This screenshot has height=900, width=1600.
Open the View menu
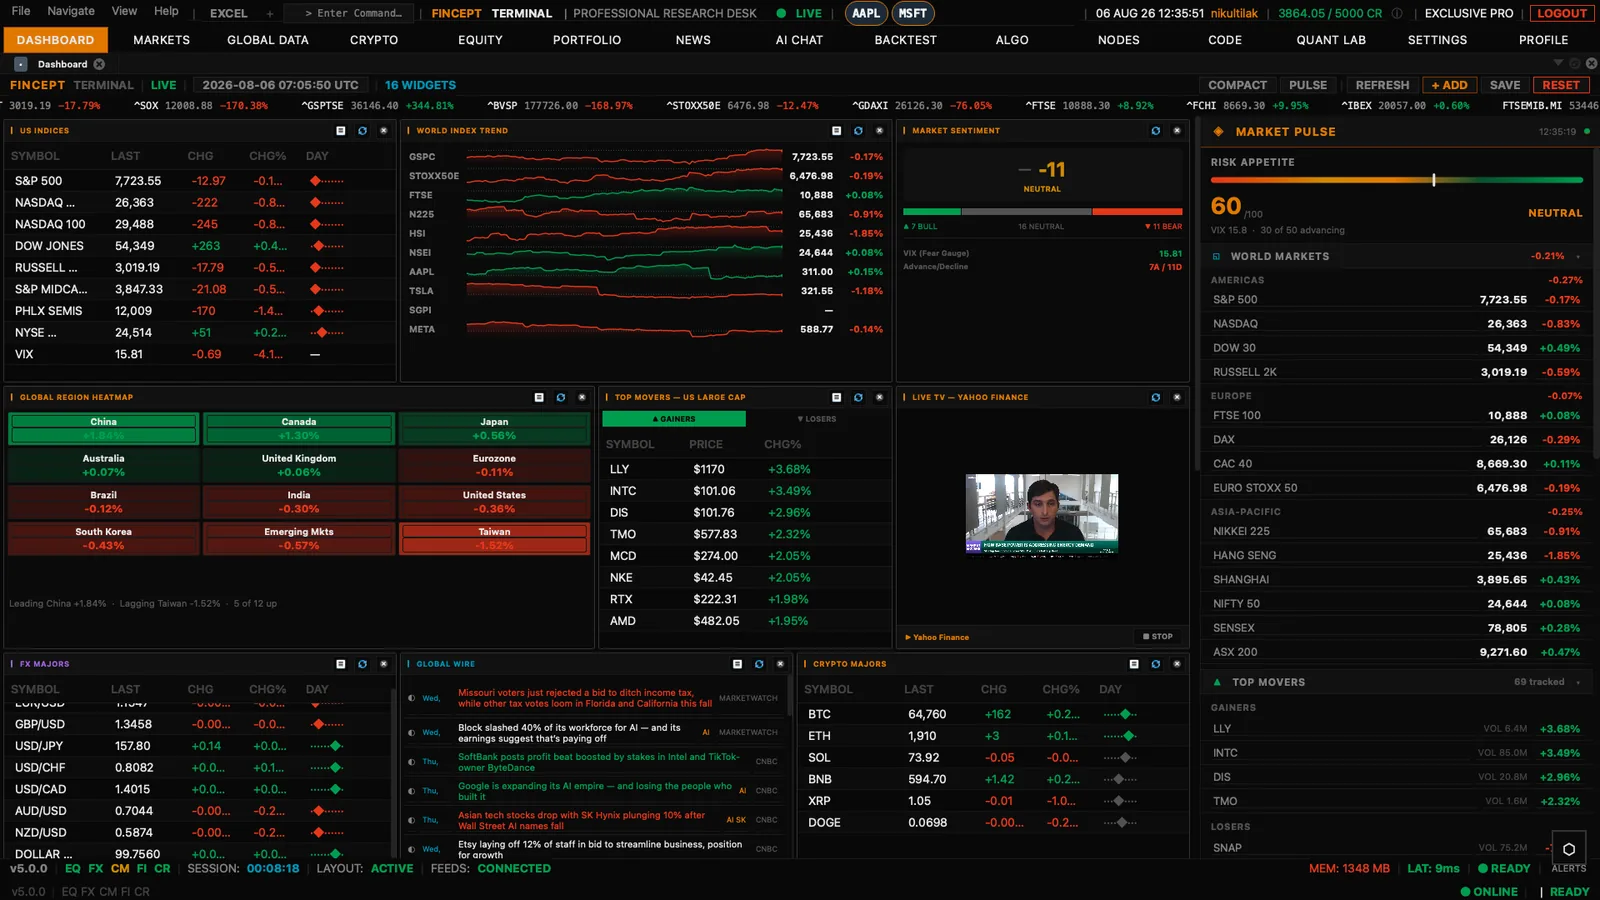(125, 11)
